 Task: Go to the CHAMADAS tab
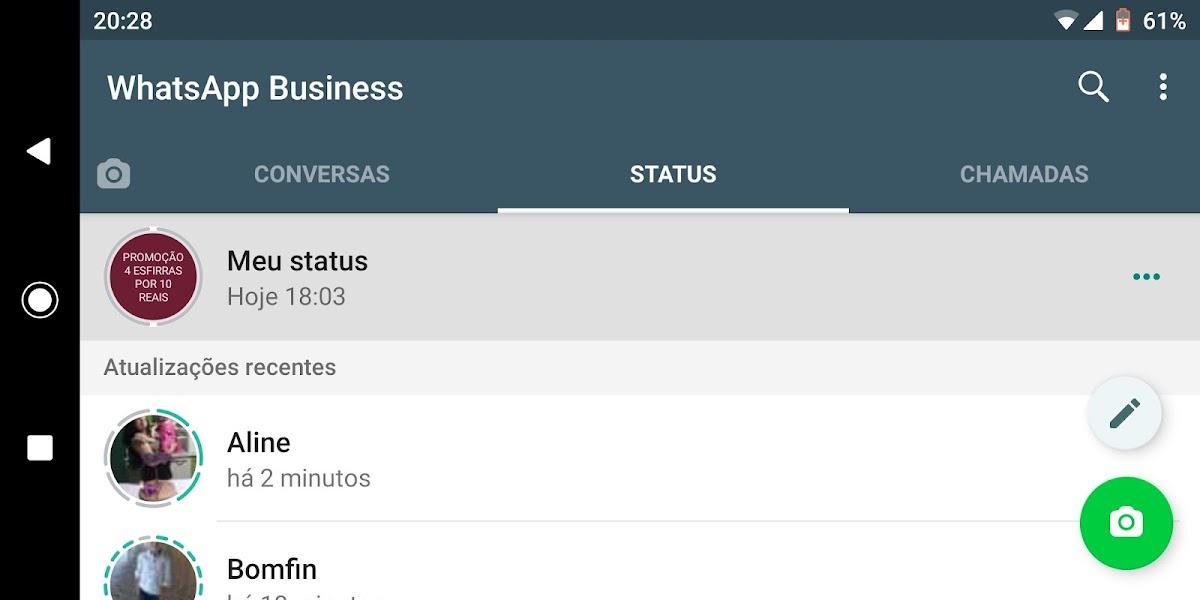tap(1024, 174)
